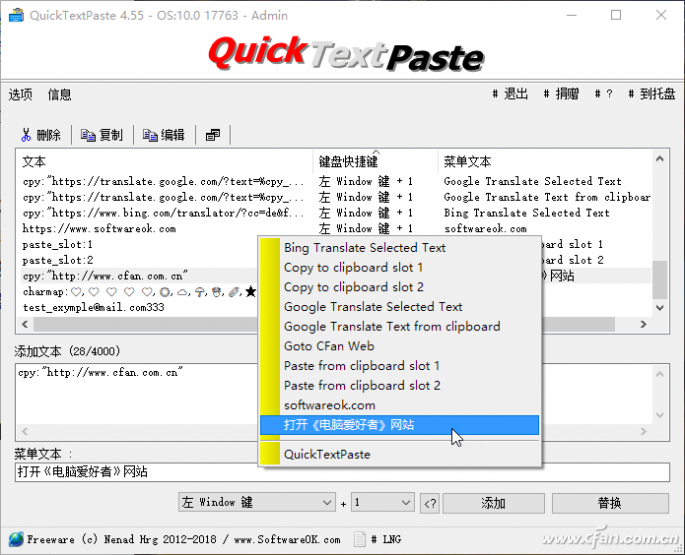Viewport: 685px width, 555px height.
Task: Click the 菜单文本 column header
Action: pos(545,162)
